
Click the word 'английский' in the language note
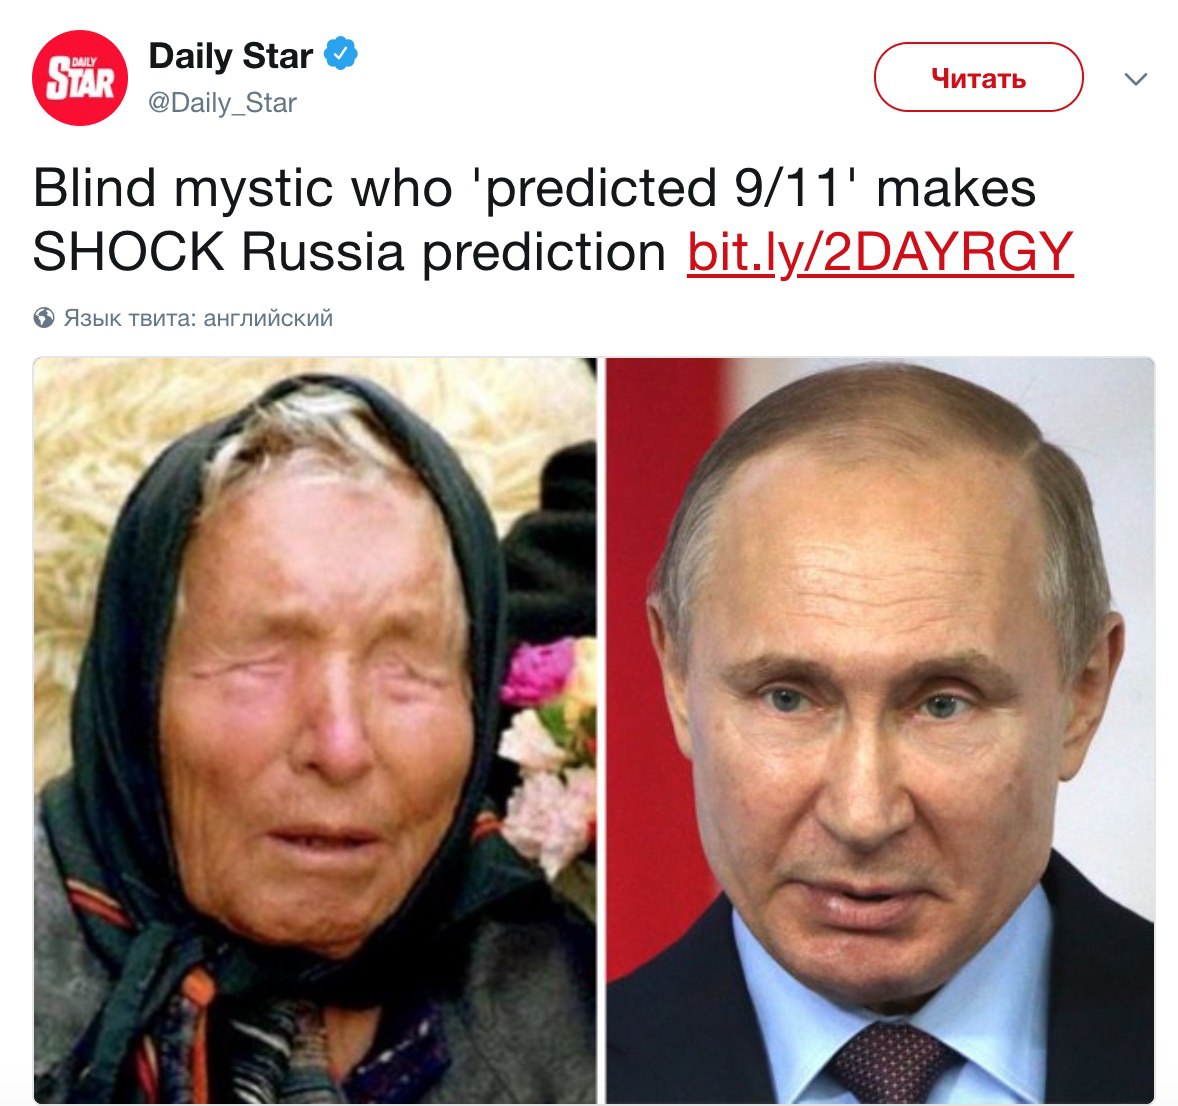pyautogui.click(x=267, y=318)
